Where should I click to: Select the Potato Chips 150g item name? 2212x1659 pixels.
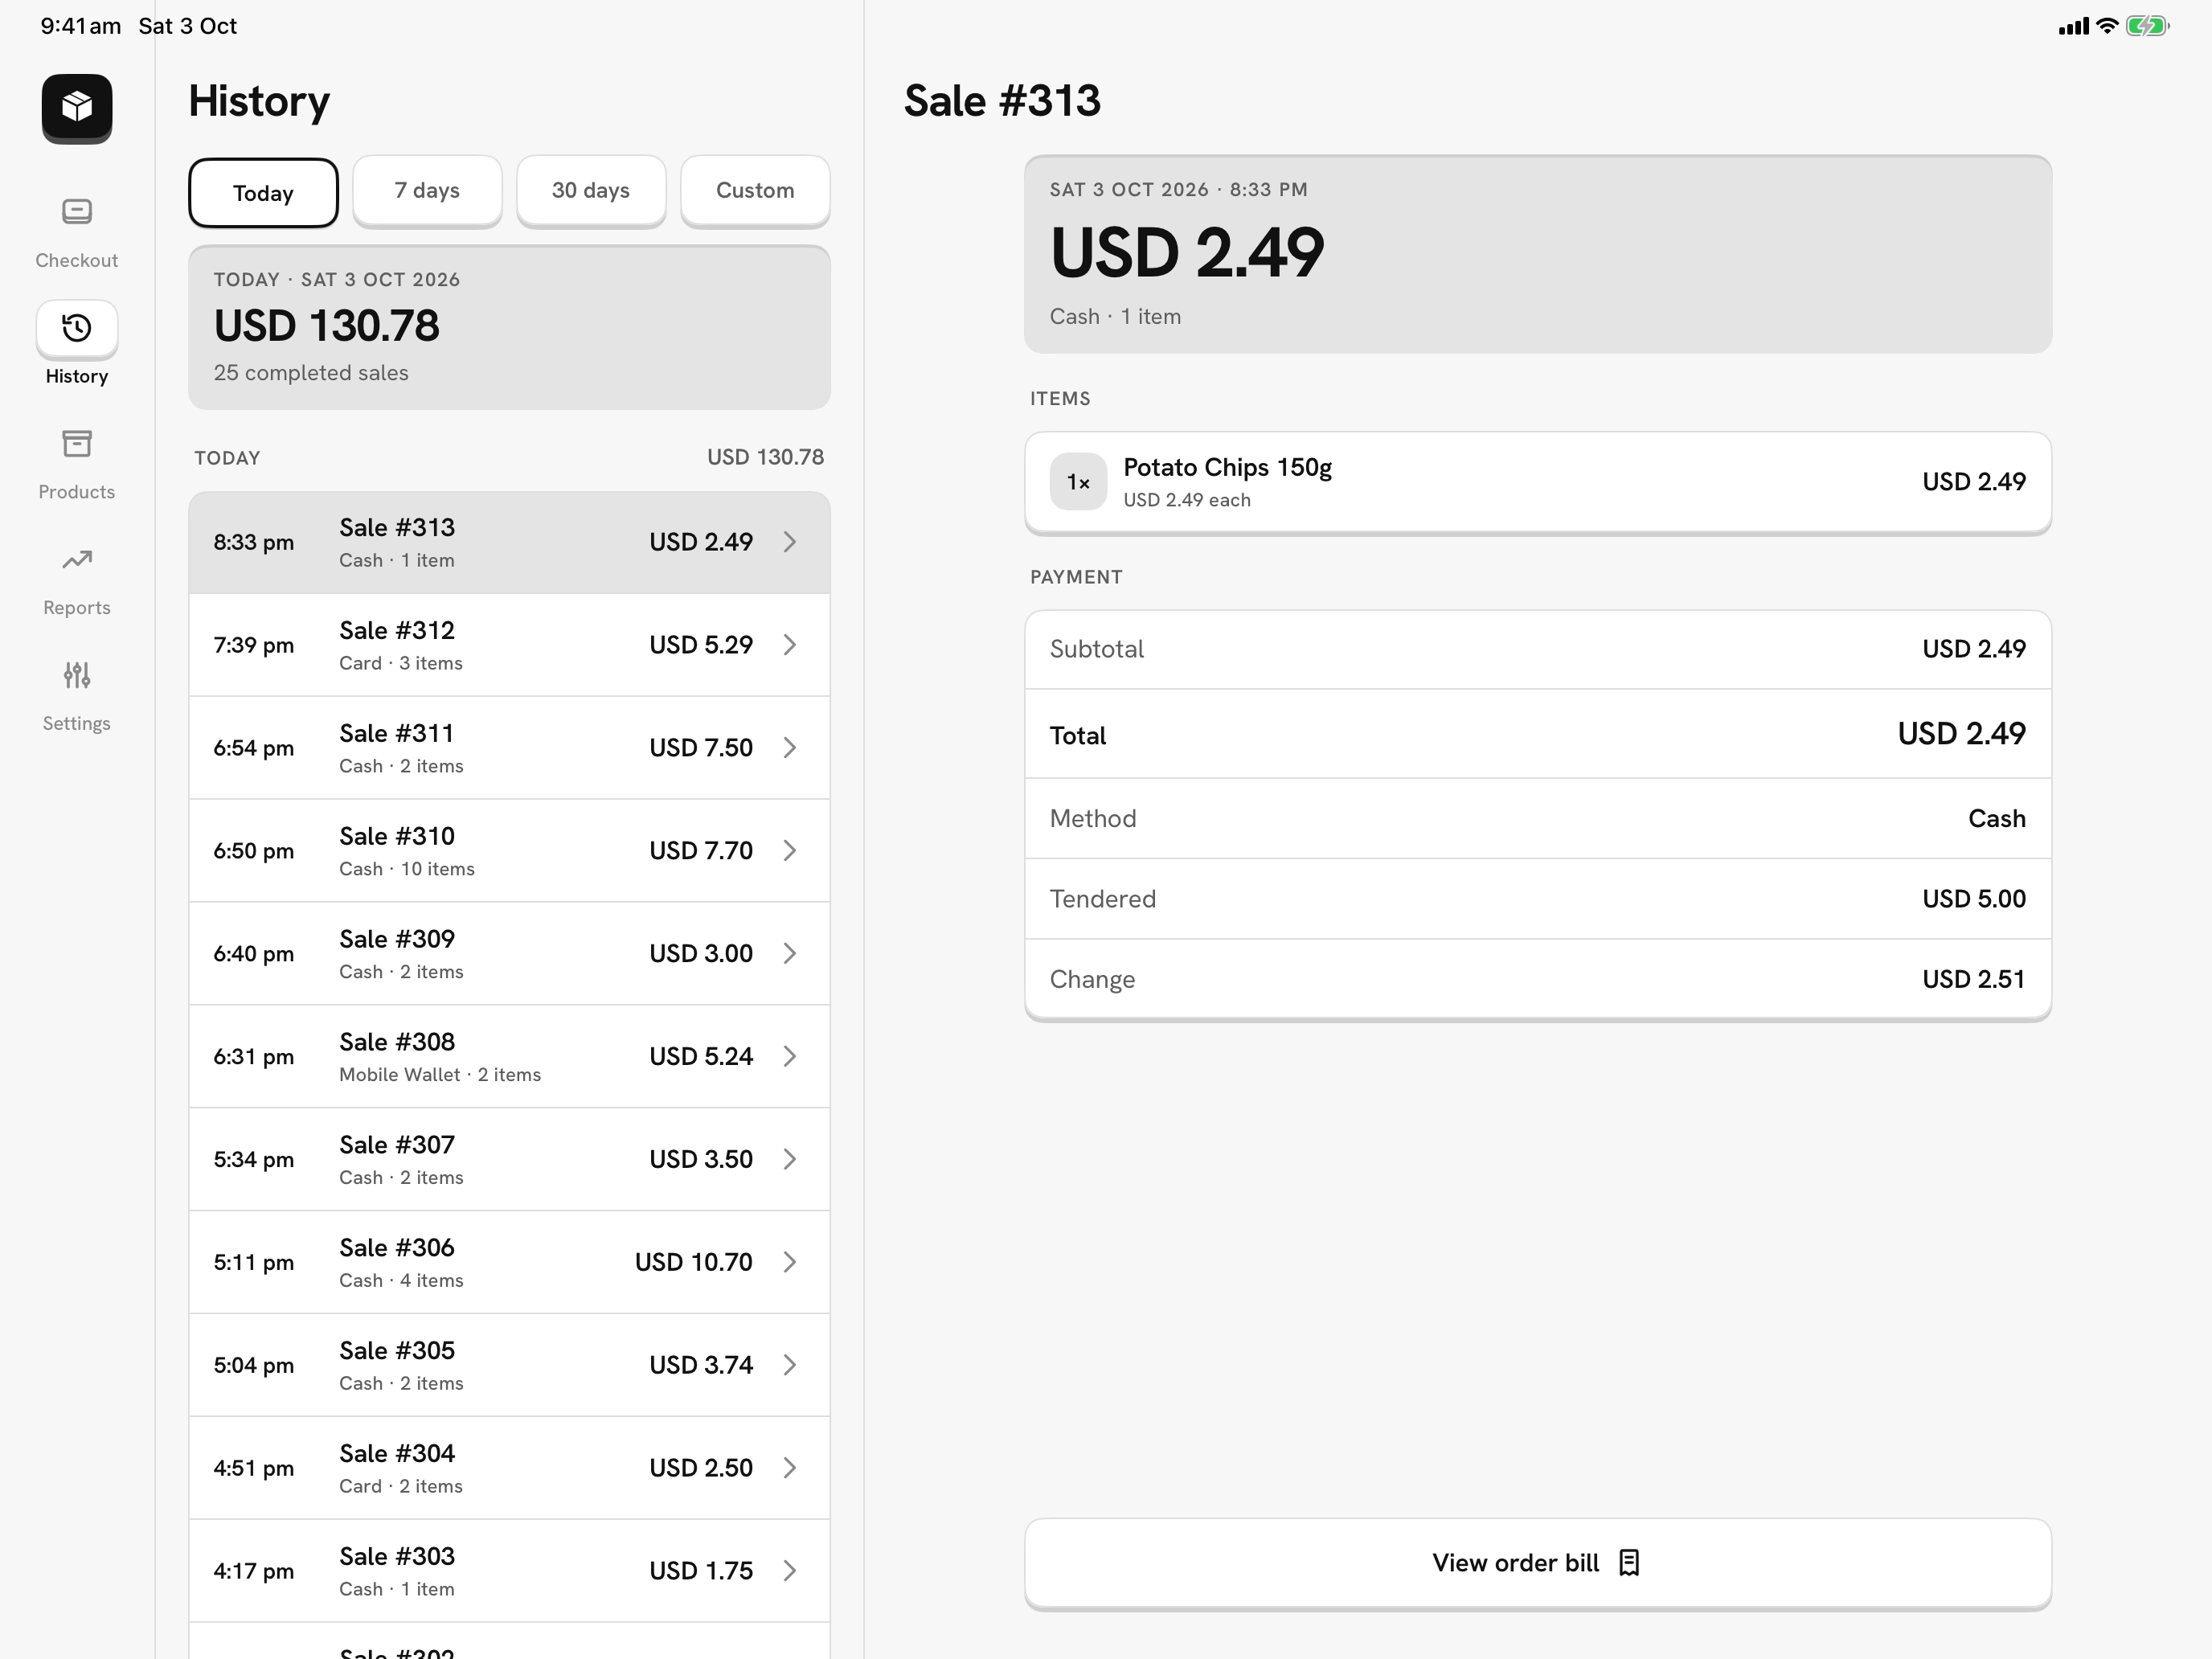pos(1227,467)
